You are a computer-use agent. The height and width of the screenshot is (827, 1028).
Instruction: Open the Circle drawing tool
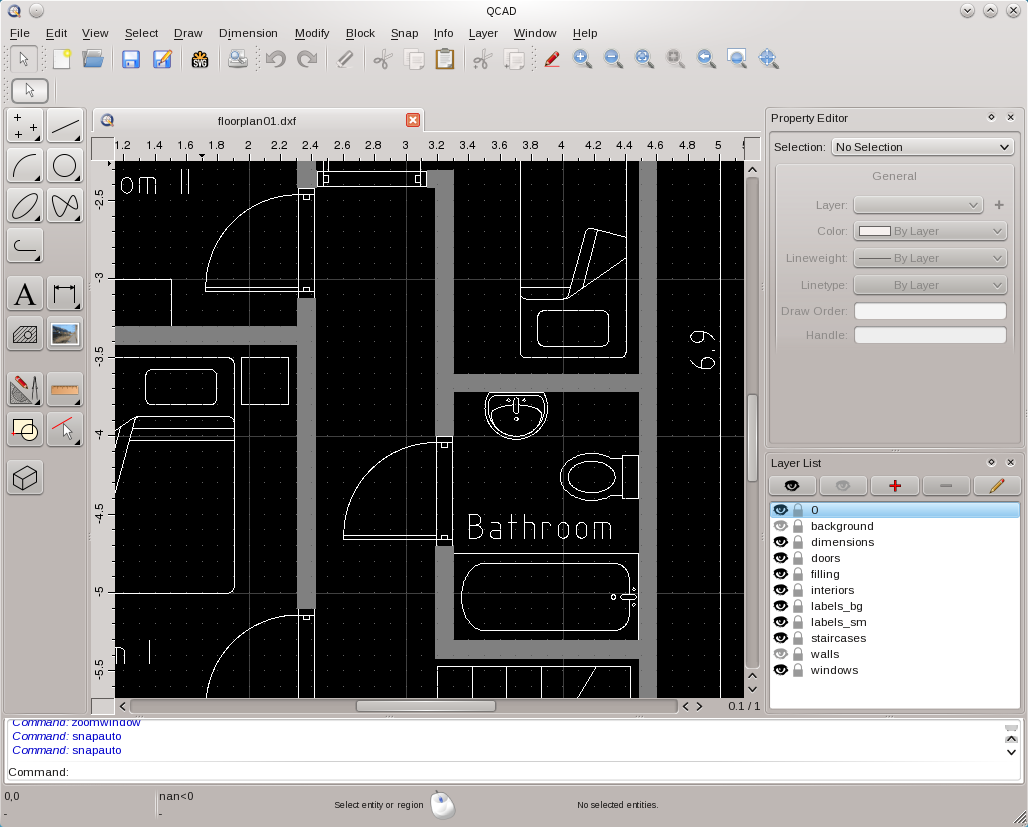pyautogui.click(x=64, y=166)
